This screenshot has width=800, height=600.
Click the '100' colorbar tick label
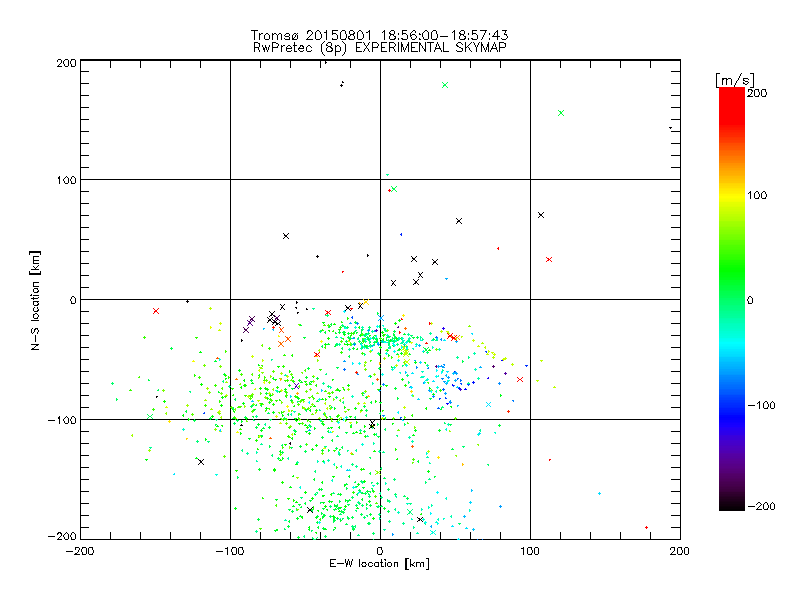click(x=757, y=195)
